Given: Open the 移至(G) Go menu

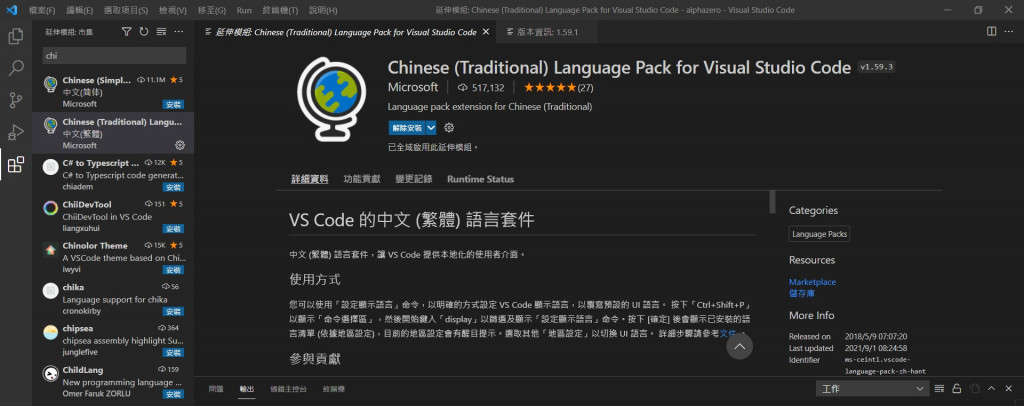Looking at the screenshot, I should coord(212,10).
